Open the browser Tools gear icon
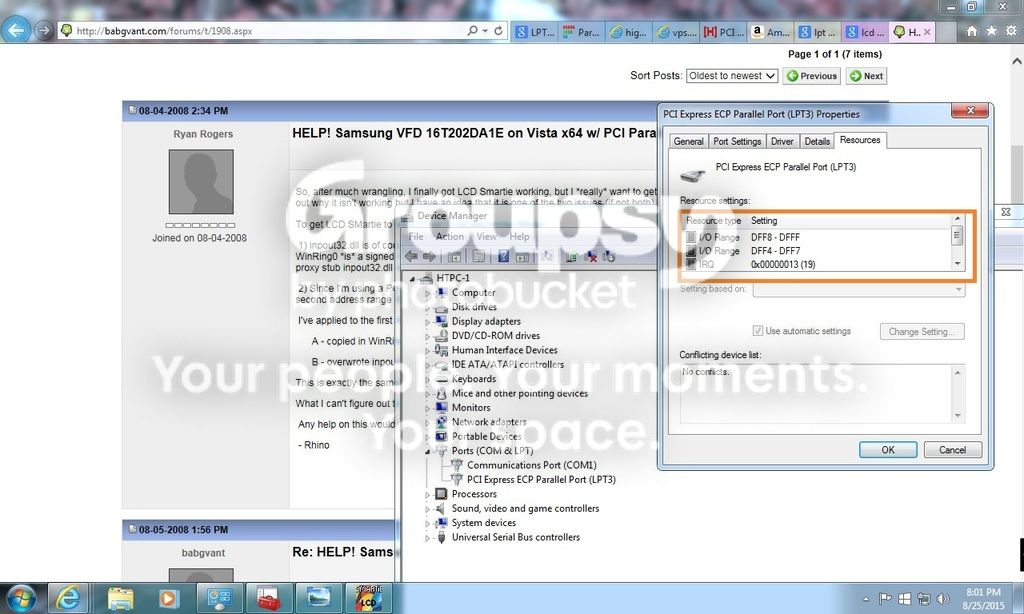This screenshot has width=1024, height=614. tap(1011, 31)
